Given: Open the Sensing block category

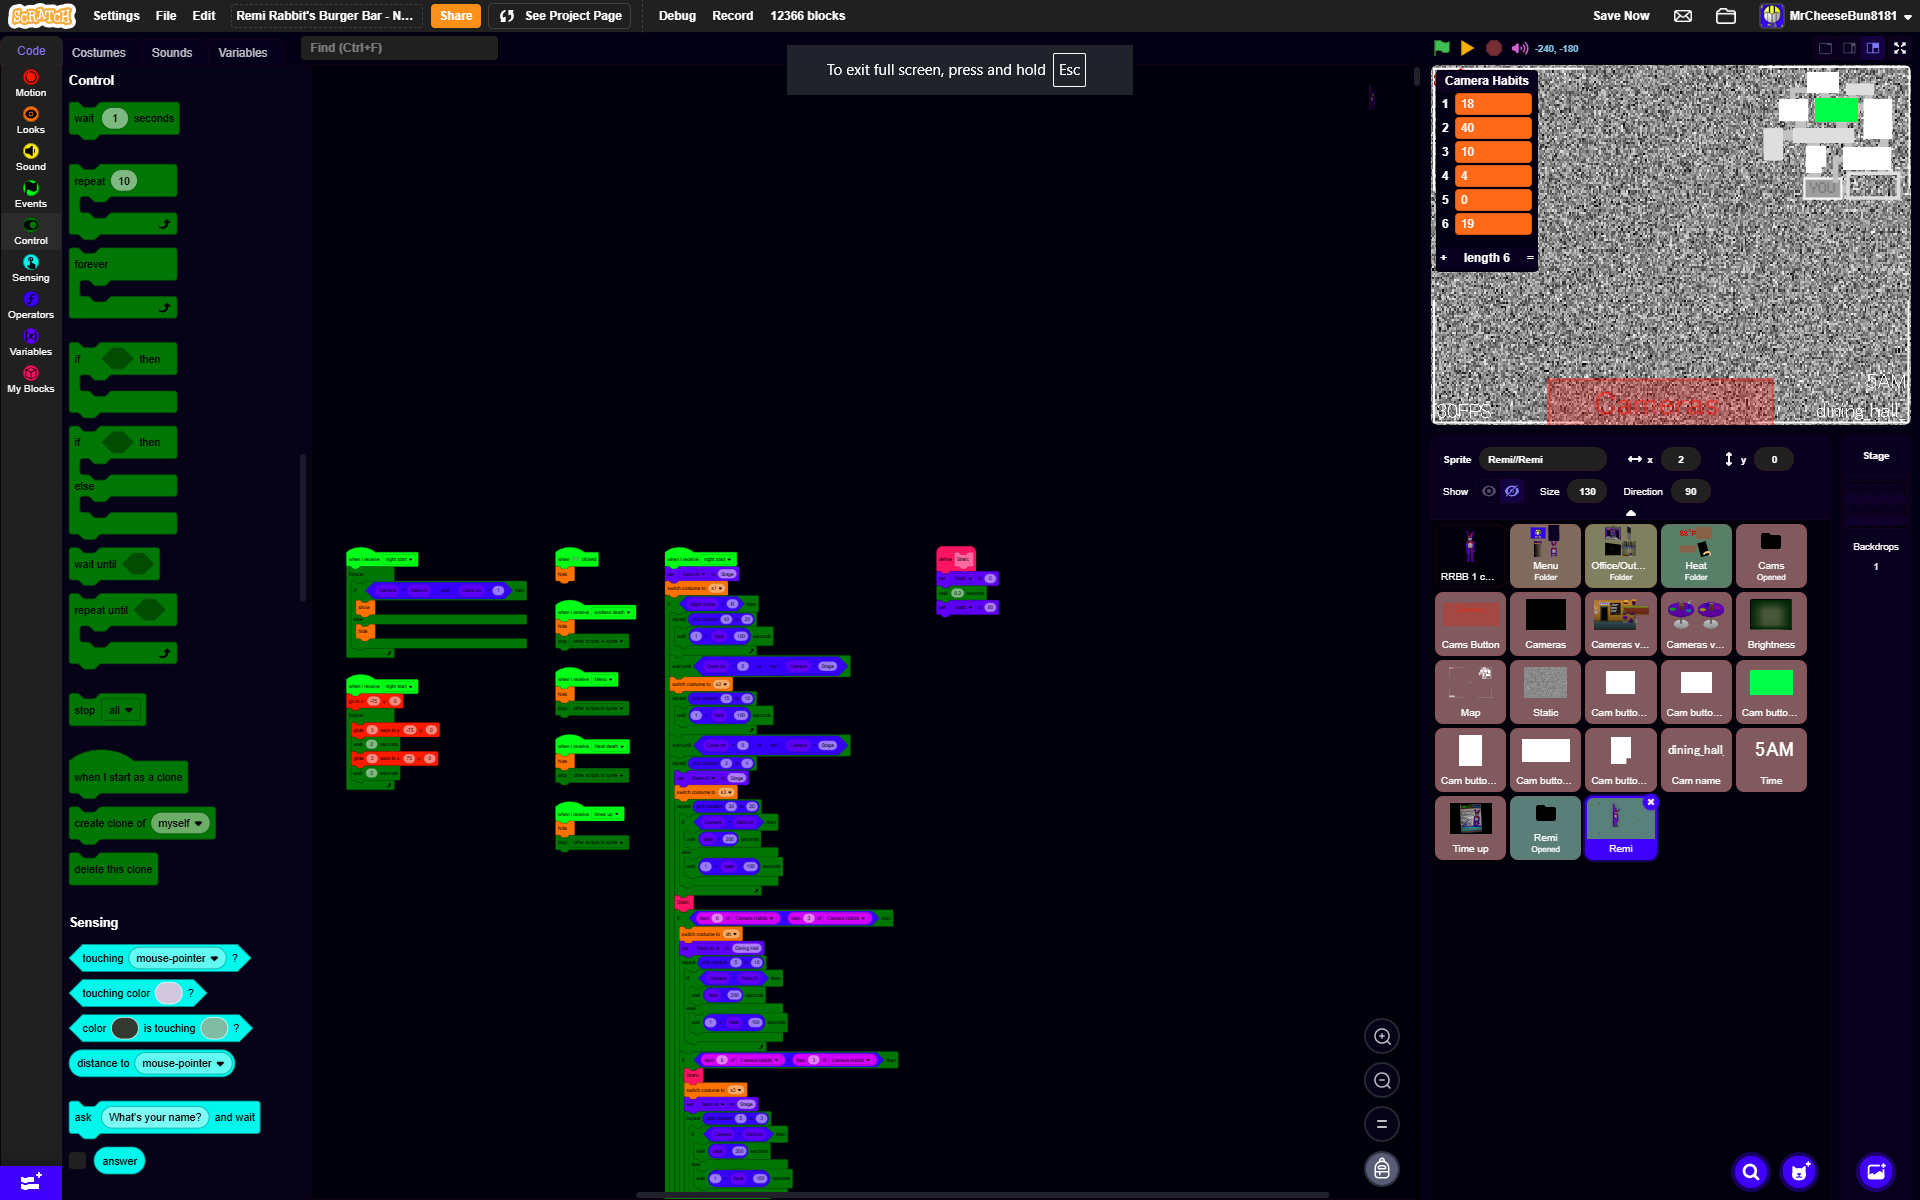Looking at the screenshot, I should [x=31, y=268].
